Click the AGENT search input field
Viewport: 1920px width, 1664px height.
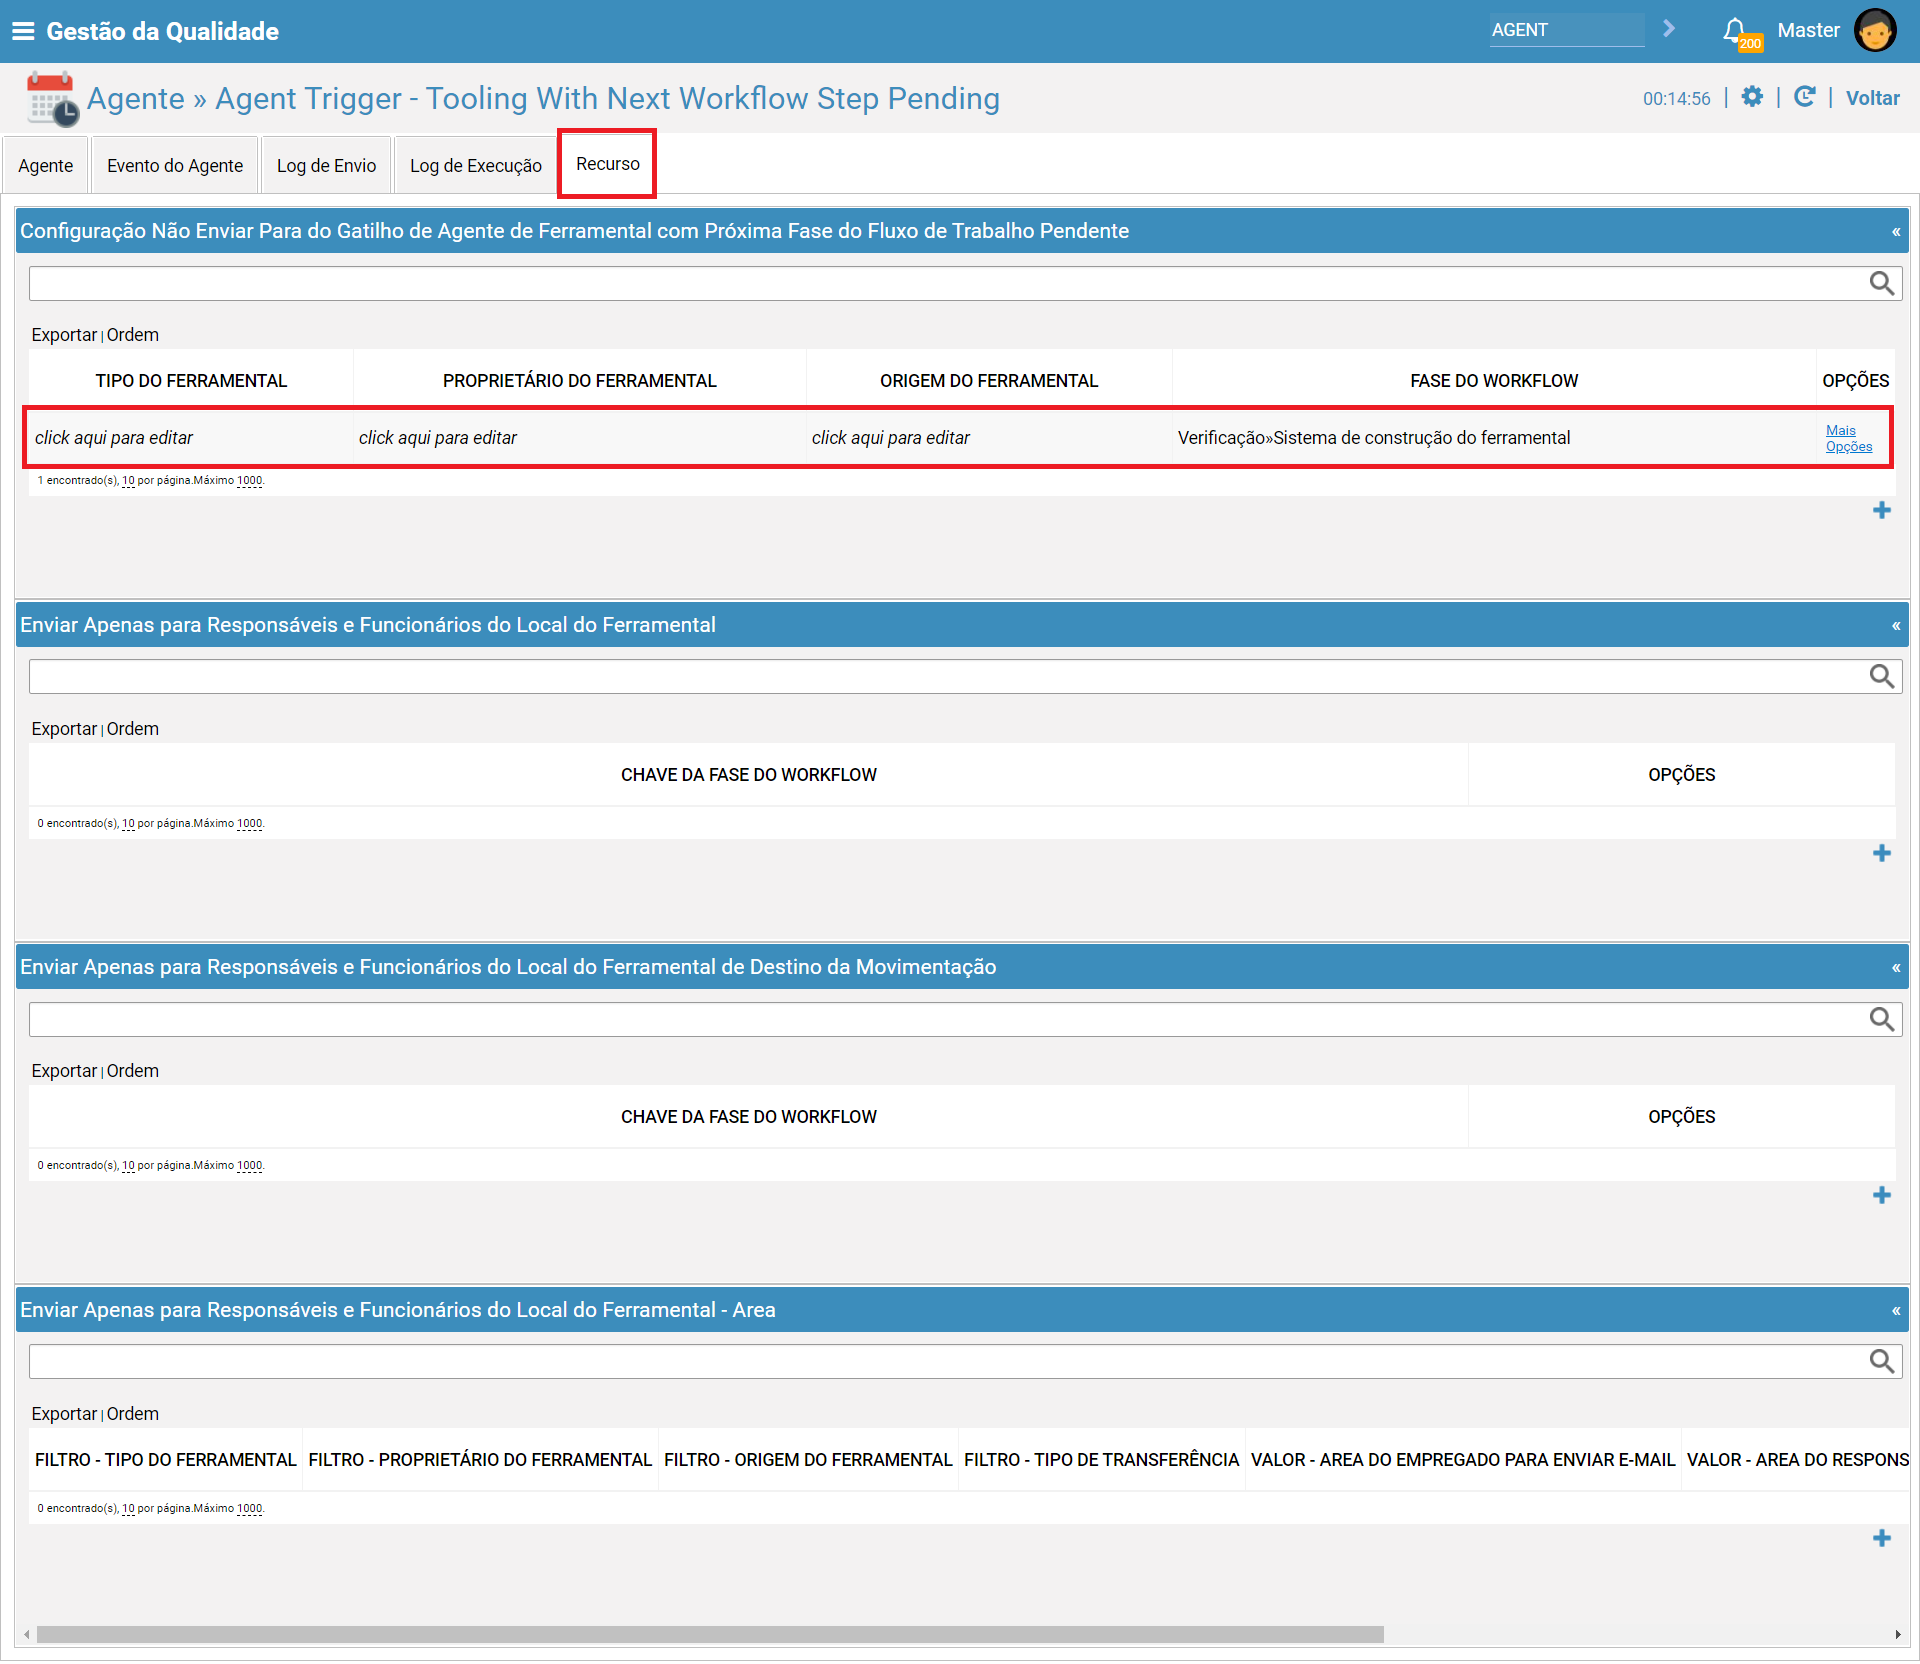click(x=1566, y=30)
